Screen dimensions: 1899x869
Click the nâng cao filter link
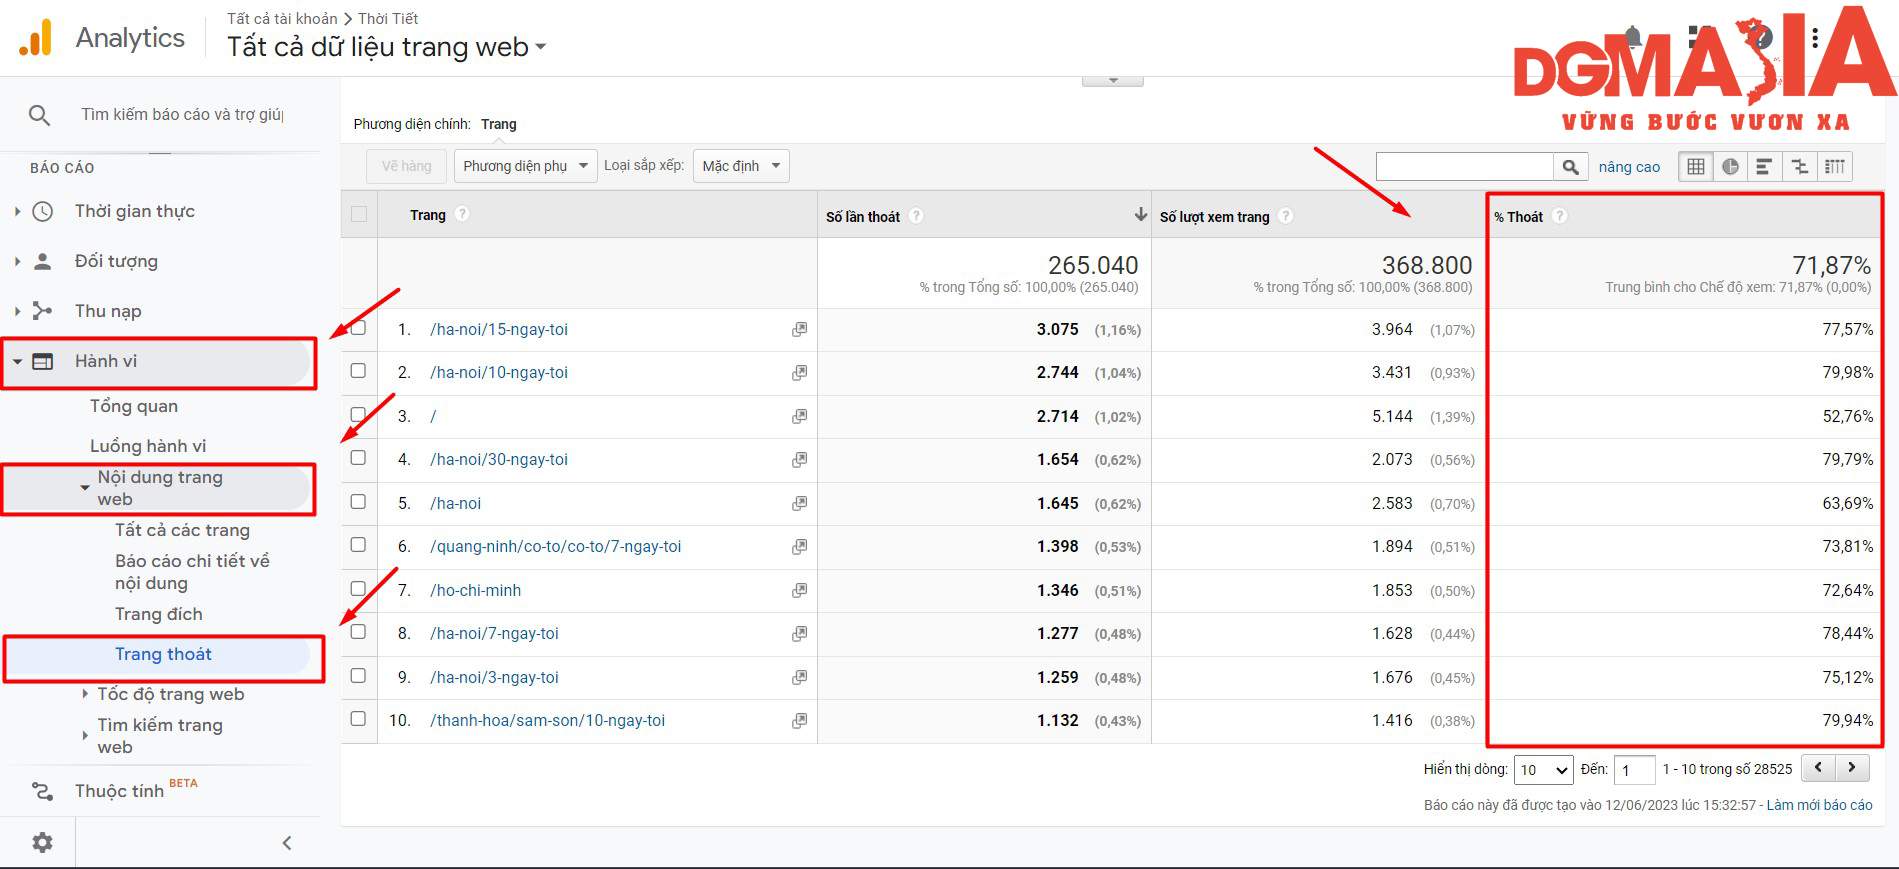[x=1629, y=167]
